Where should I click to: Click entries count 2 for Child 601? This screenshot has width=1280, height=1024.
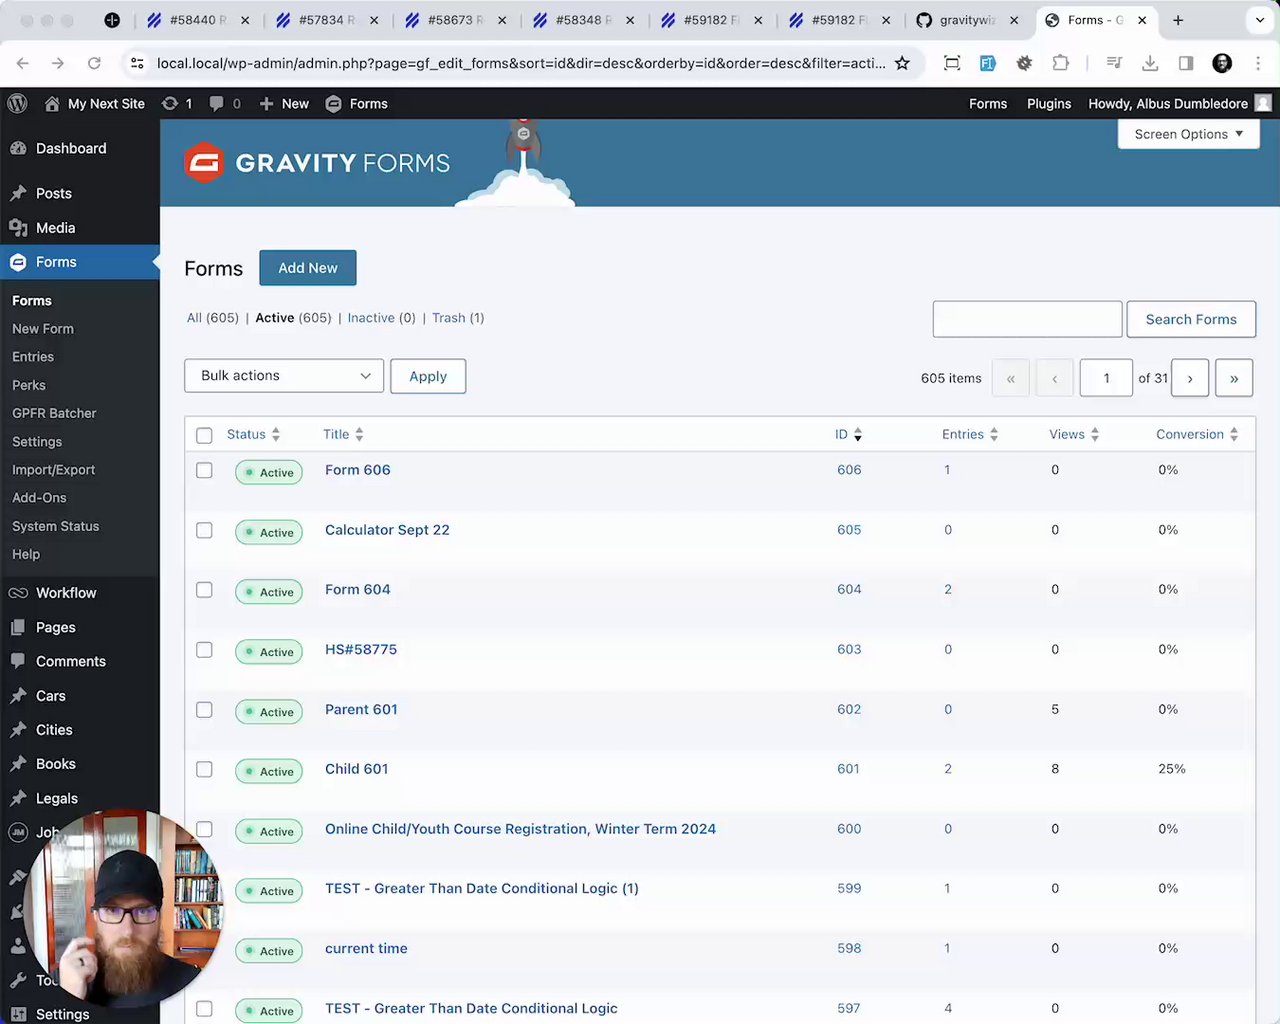pos(948,769)
